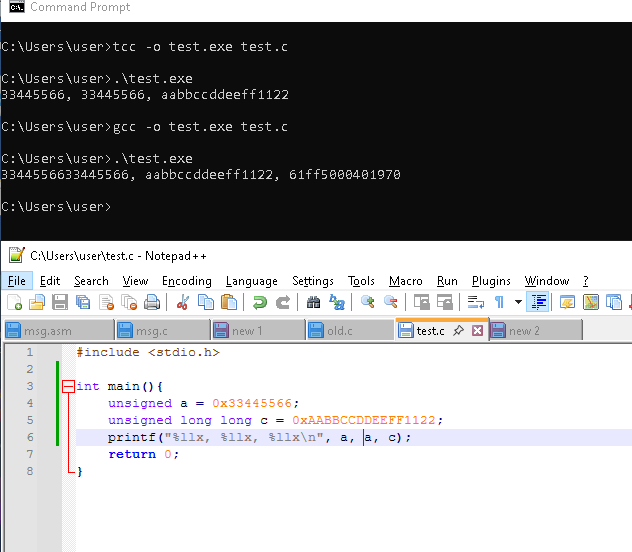Click the Notepad++ title bar icon
This screenshot has width=632, height=552.
coord(17,255)
